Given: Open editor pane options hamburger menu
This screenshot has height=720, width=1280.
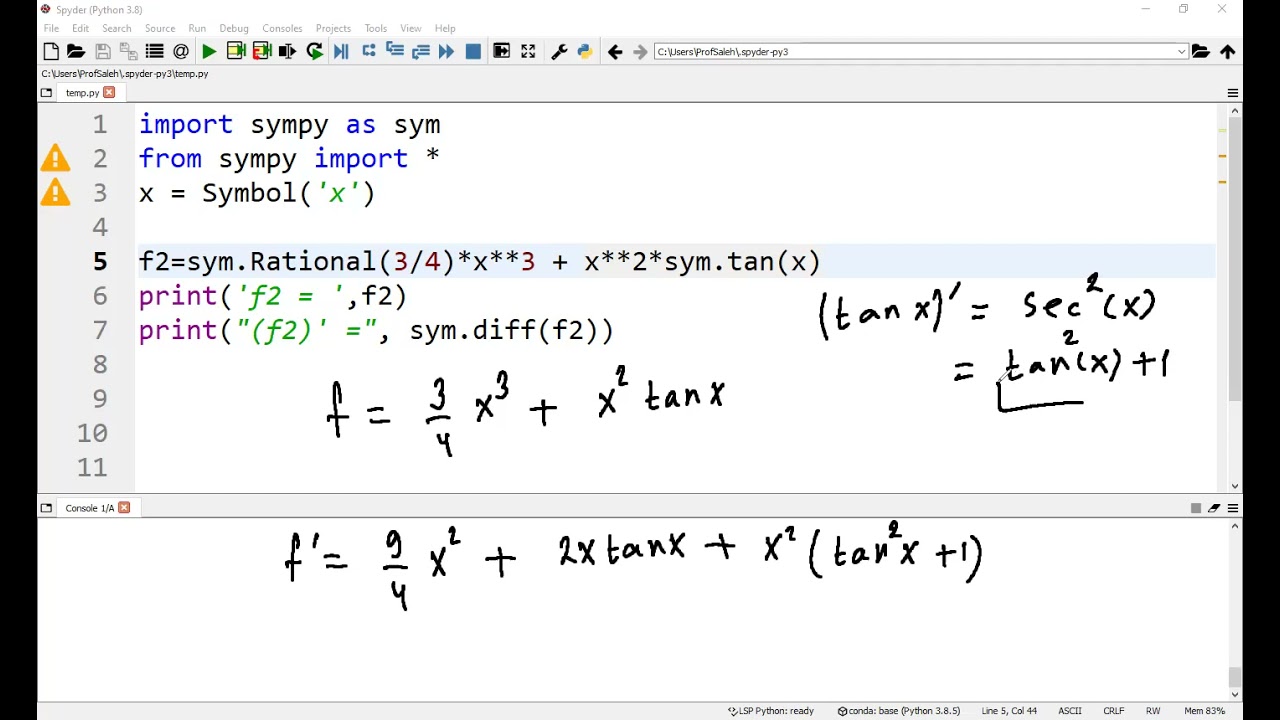Looking at the screenshot, I should pyautogui.click(x=1233, y=93).
